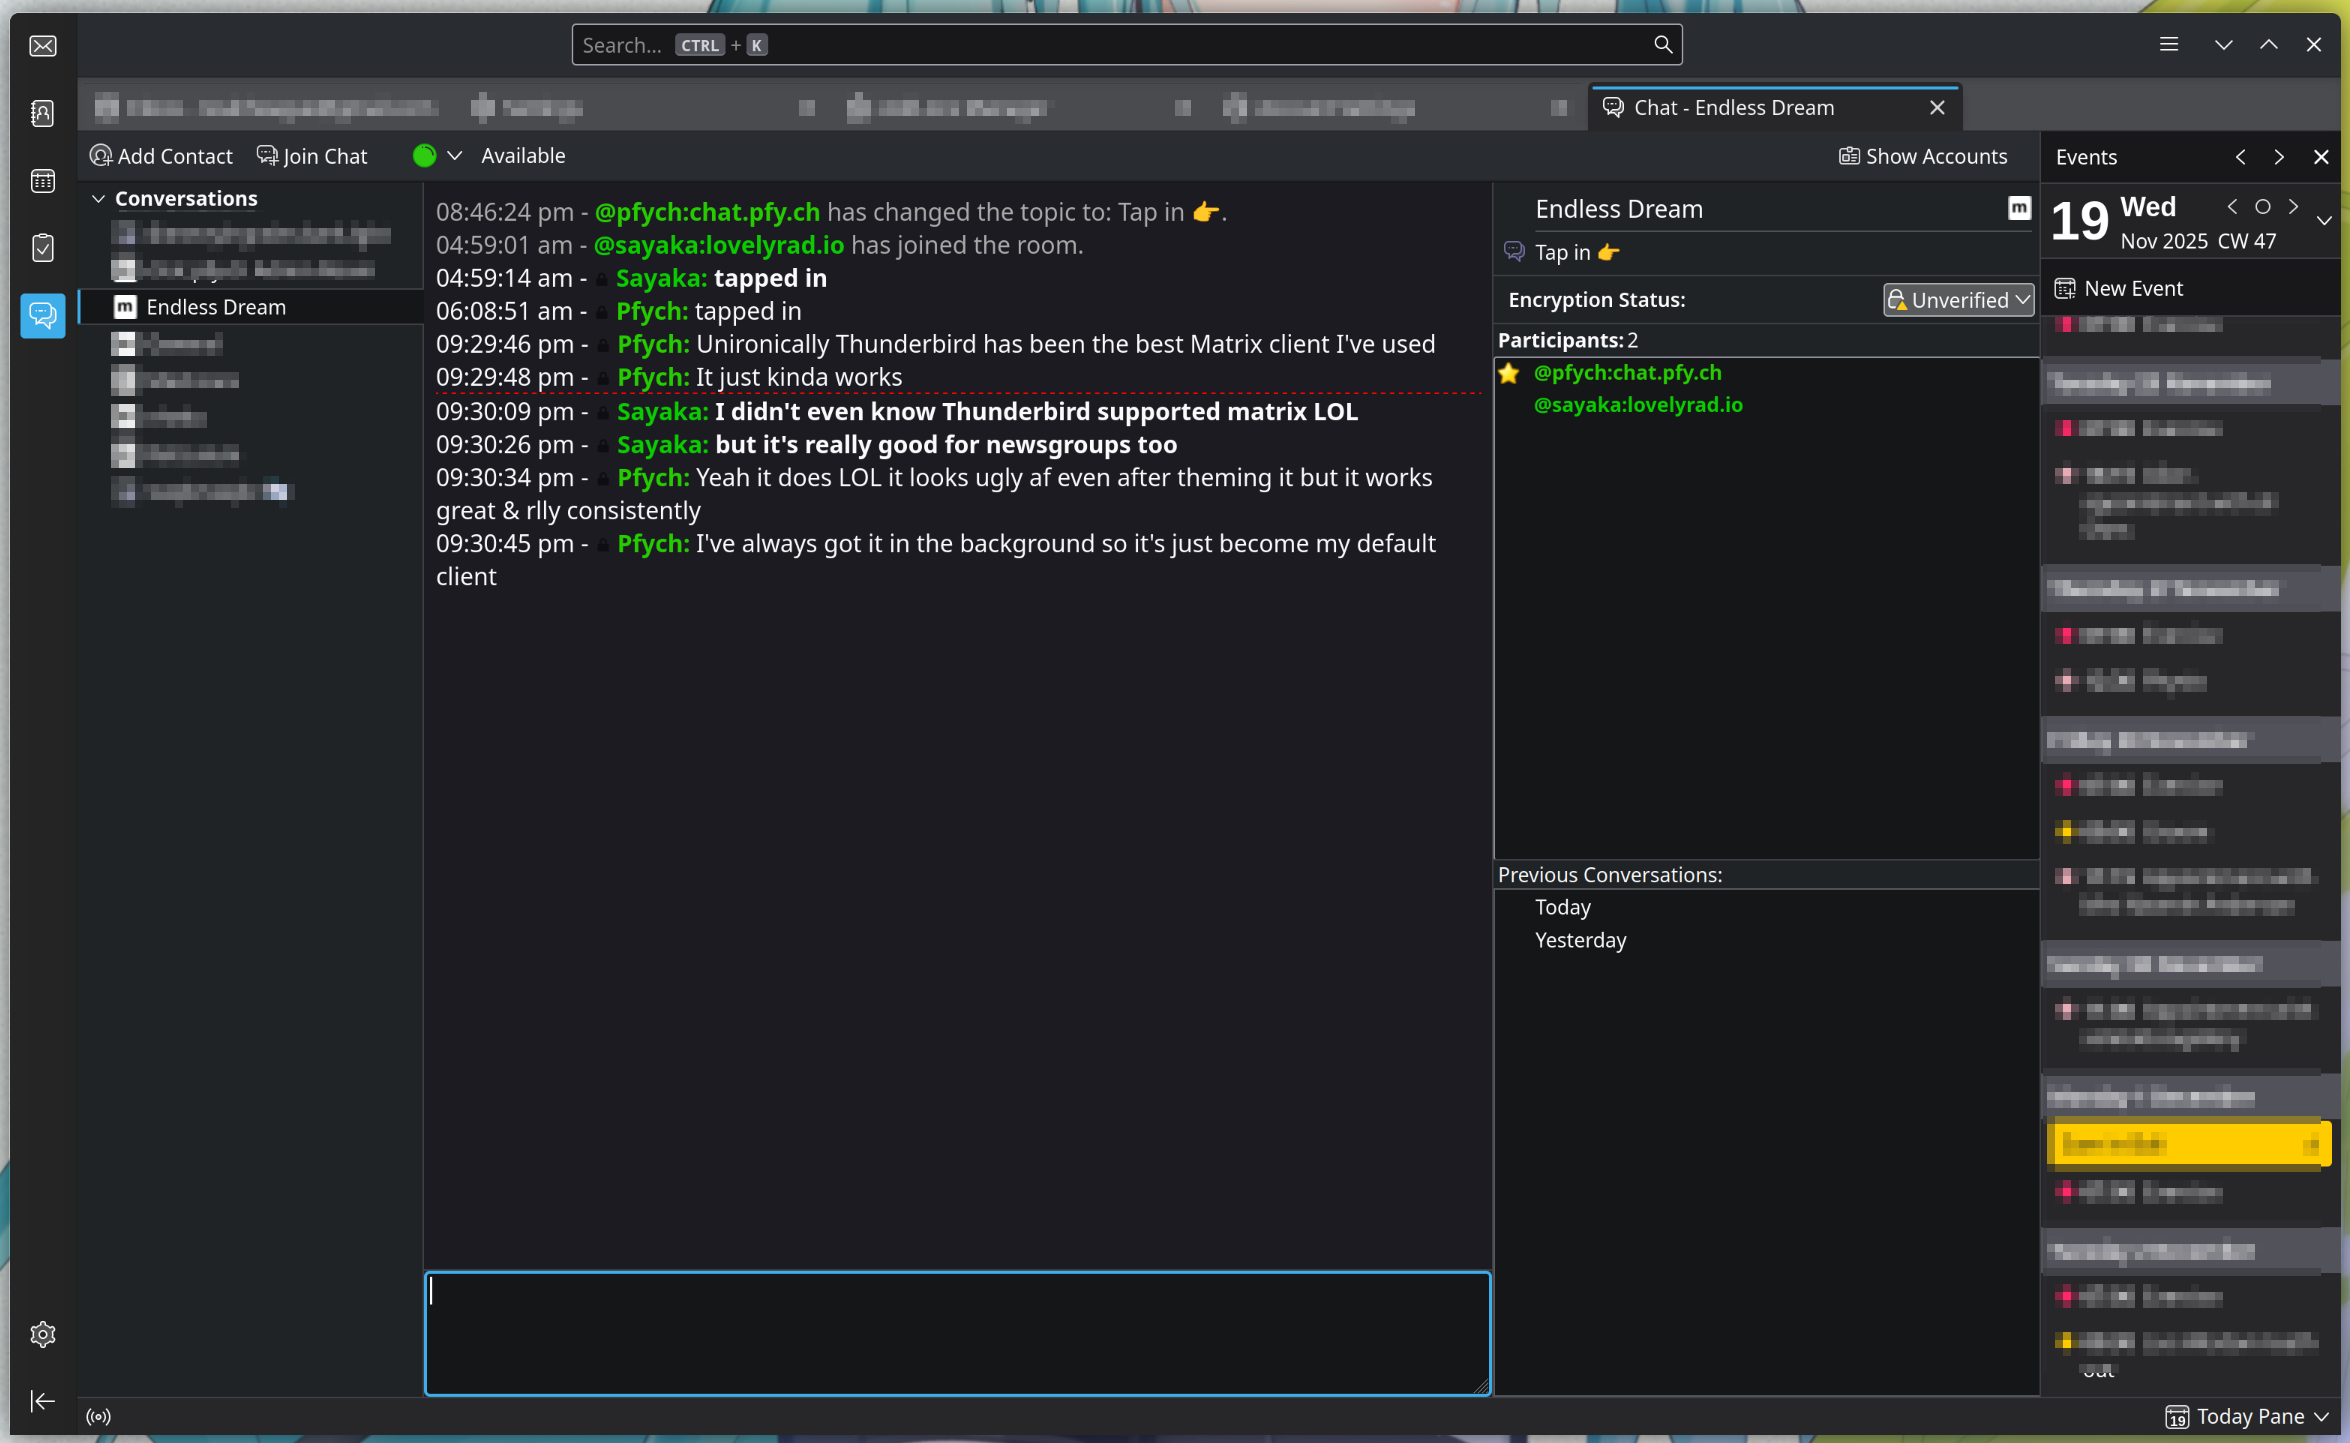Open the Mail space icon

point(43,46)
